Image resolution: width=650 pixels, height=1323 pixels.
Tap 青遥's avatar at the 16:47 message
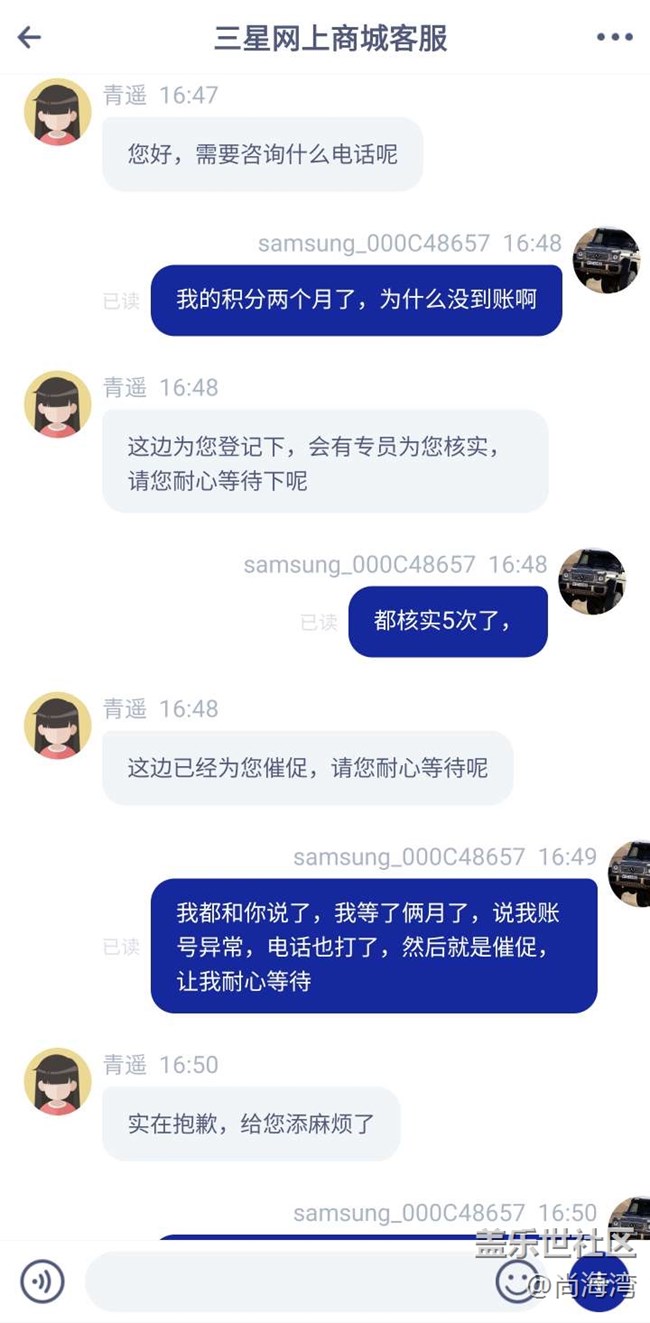click(x=58, y=112)
